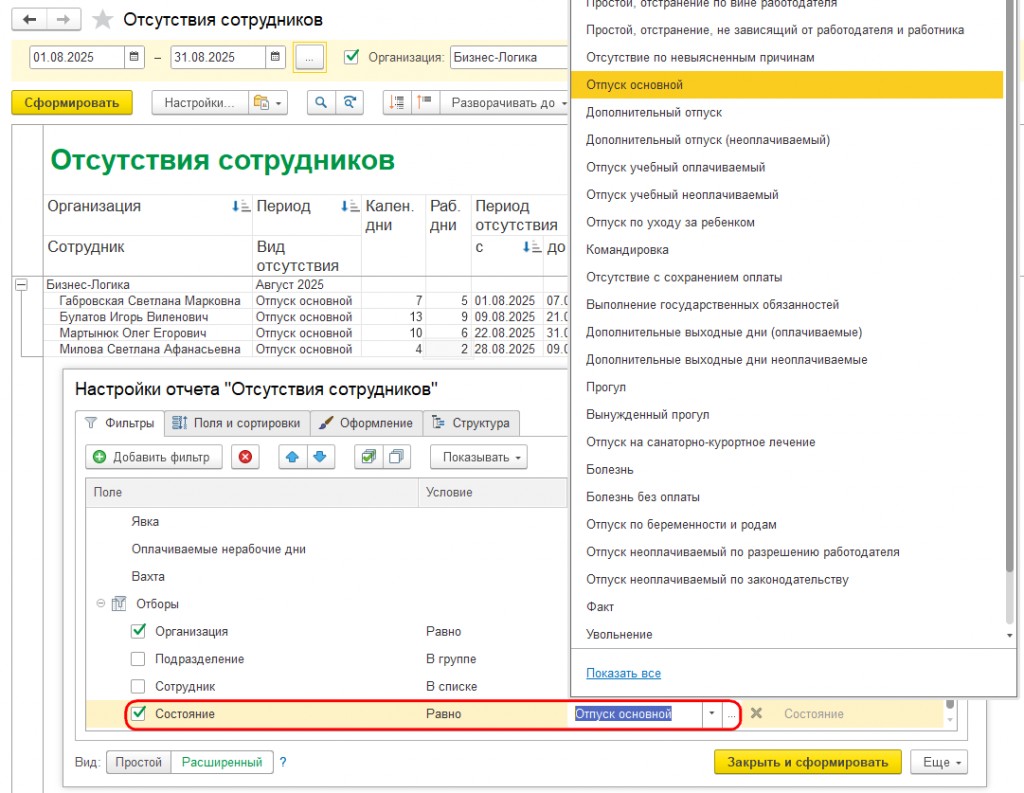This screenshot has height=793, width=1024.
Task: Choose Отпуск по уходу за ребенком
Action: point(787,222)
